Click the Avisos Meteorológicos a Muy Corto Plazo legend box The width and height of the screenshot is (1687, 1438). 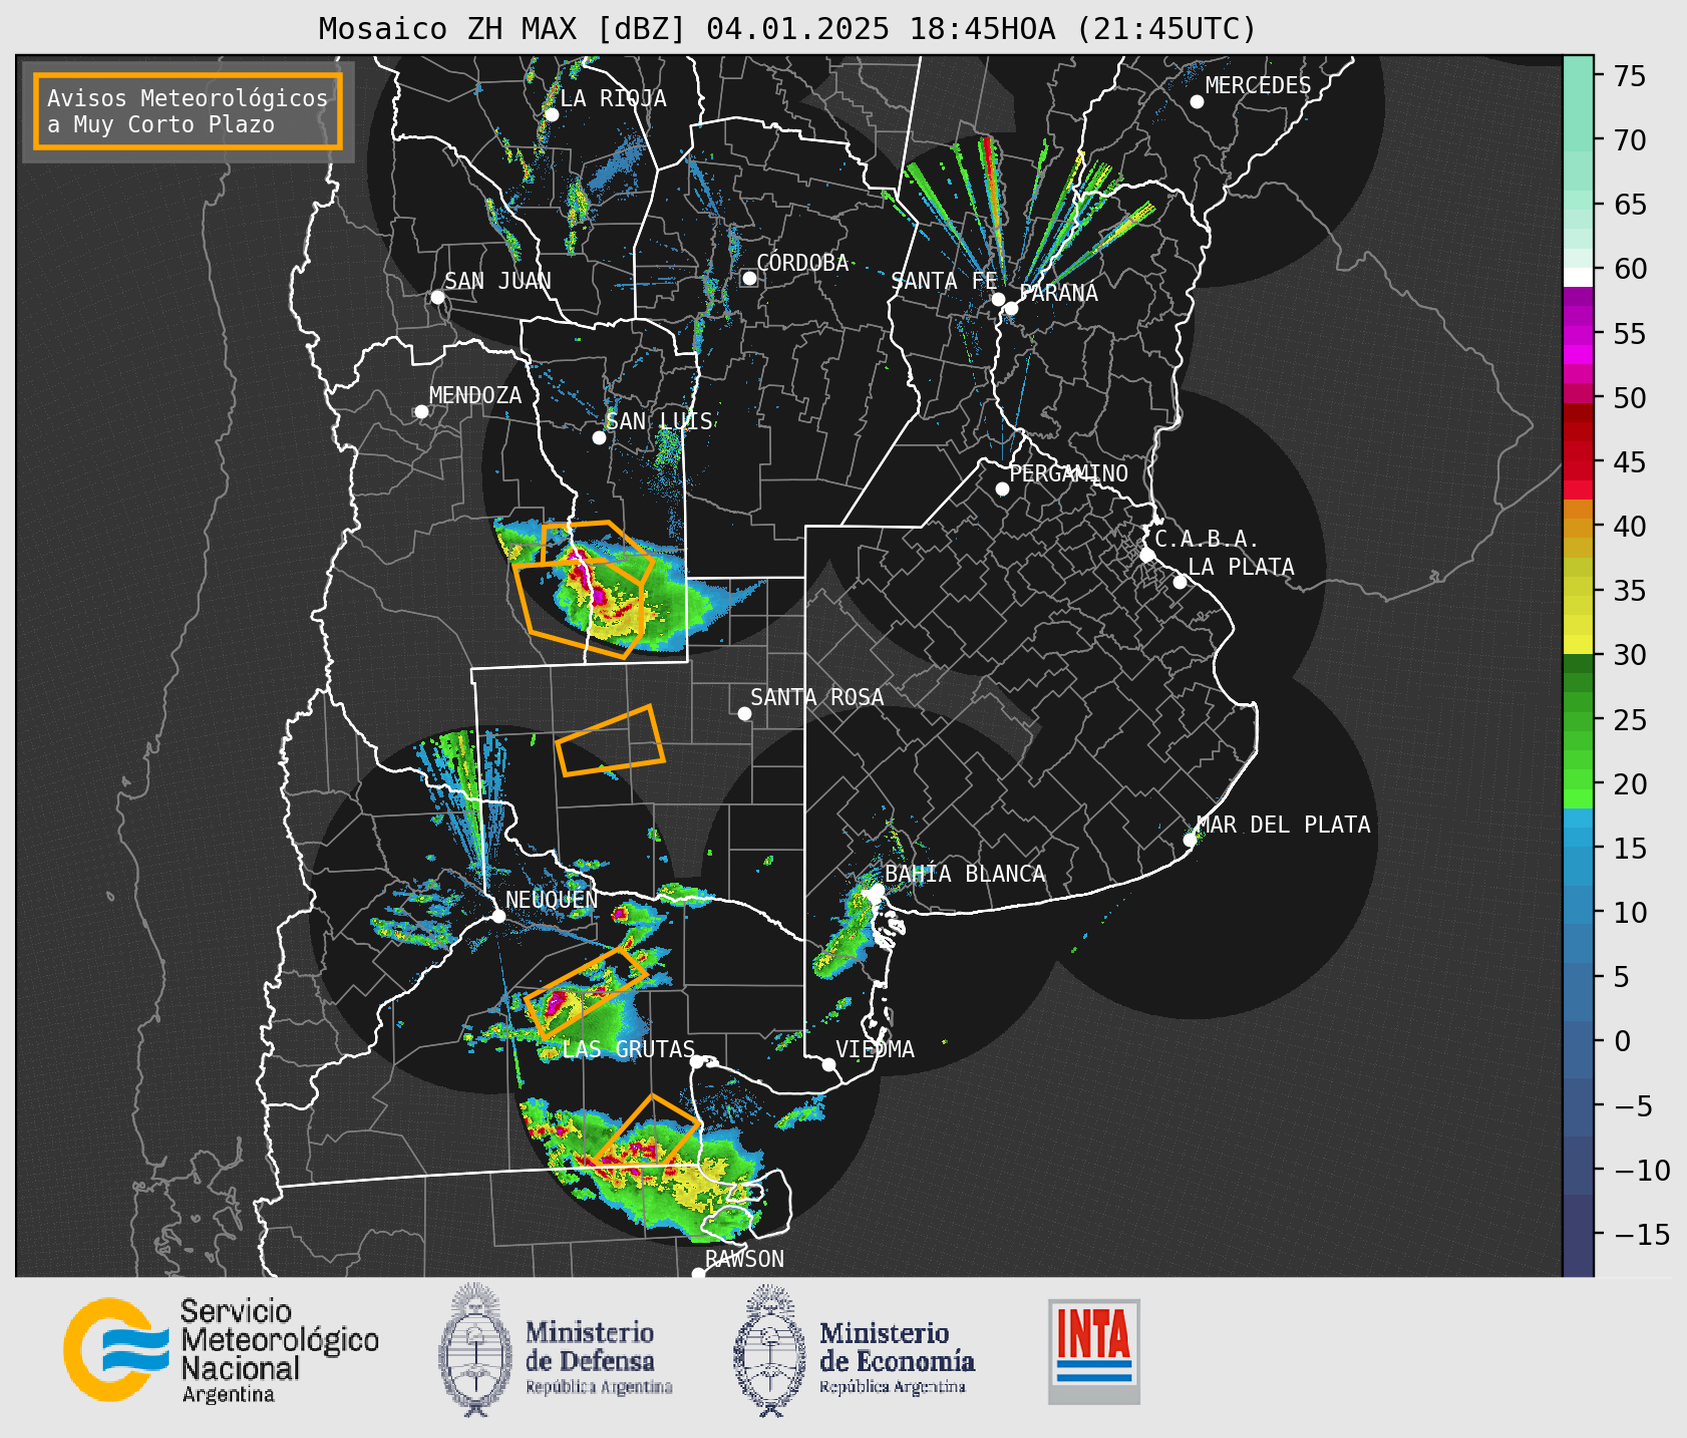(x=188, y=111)
